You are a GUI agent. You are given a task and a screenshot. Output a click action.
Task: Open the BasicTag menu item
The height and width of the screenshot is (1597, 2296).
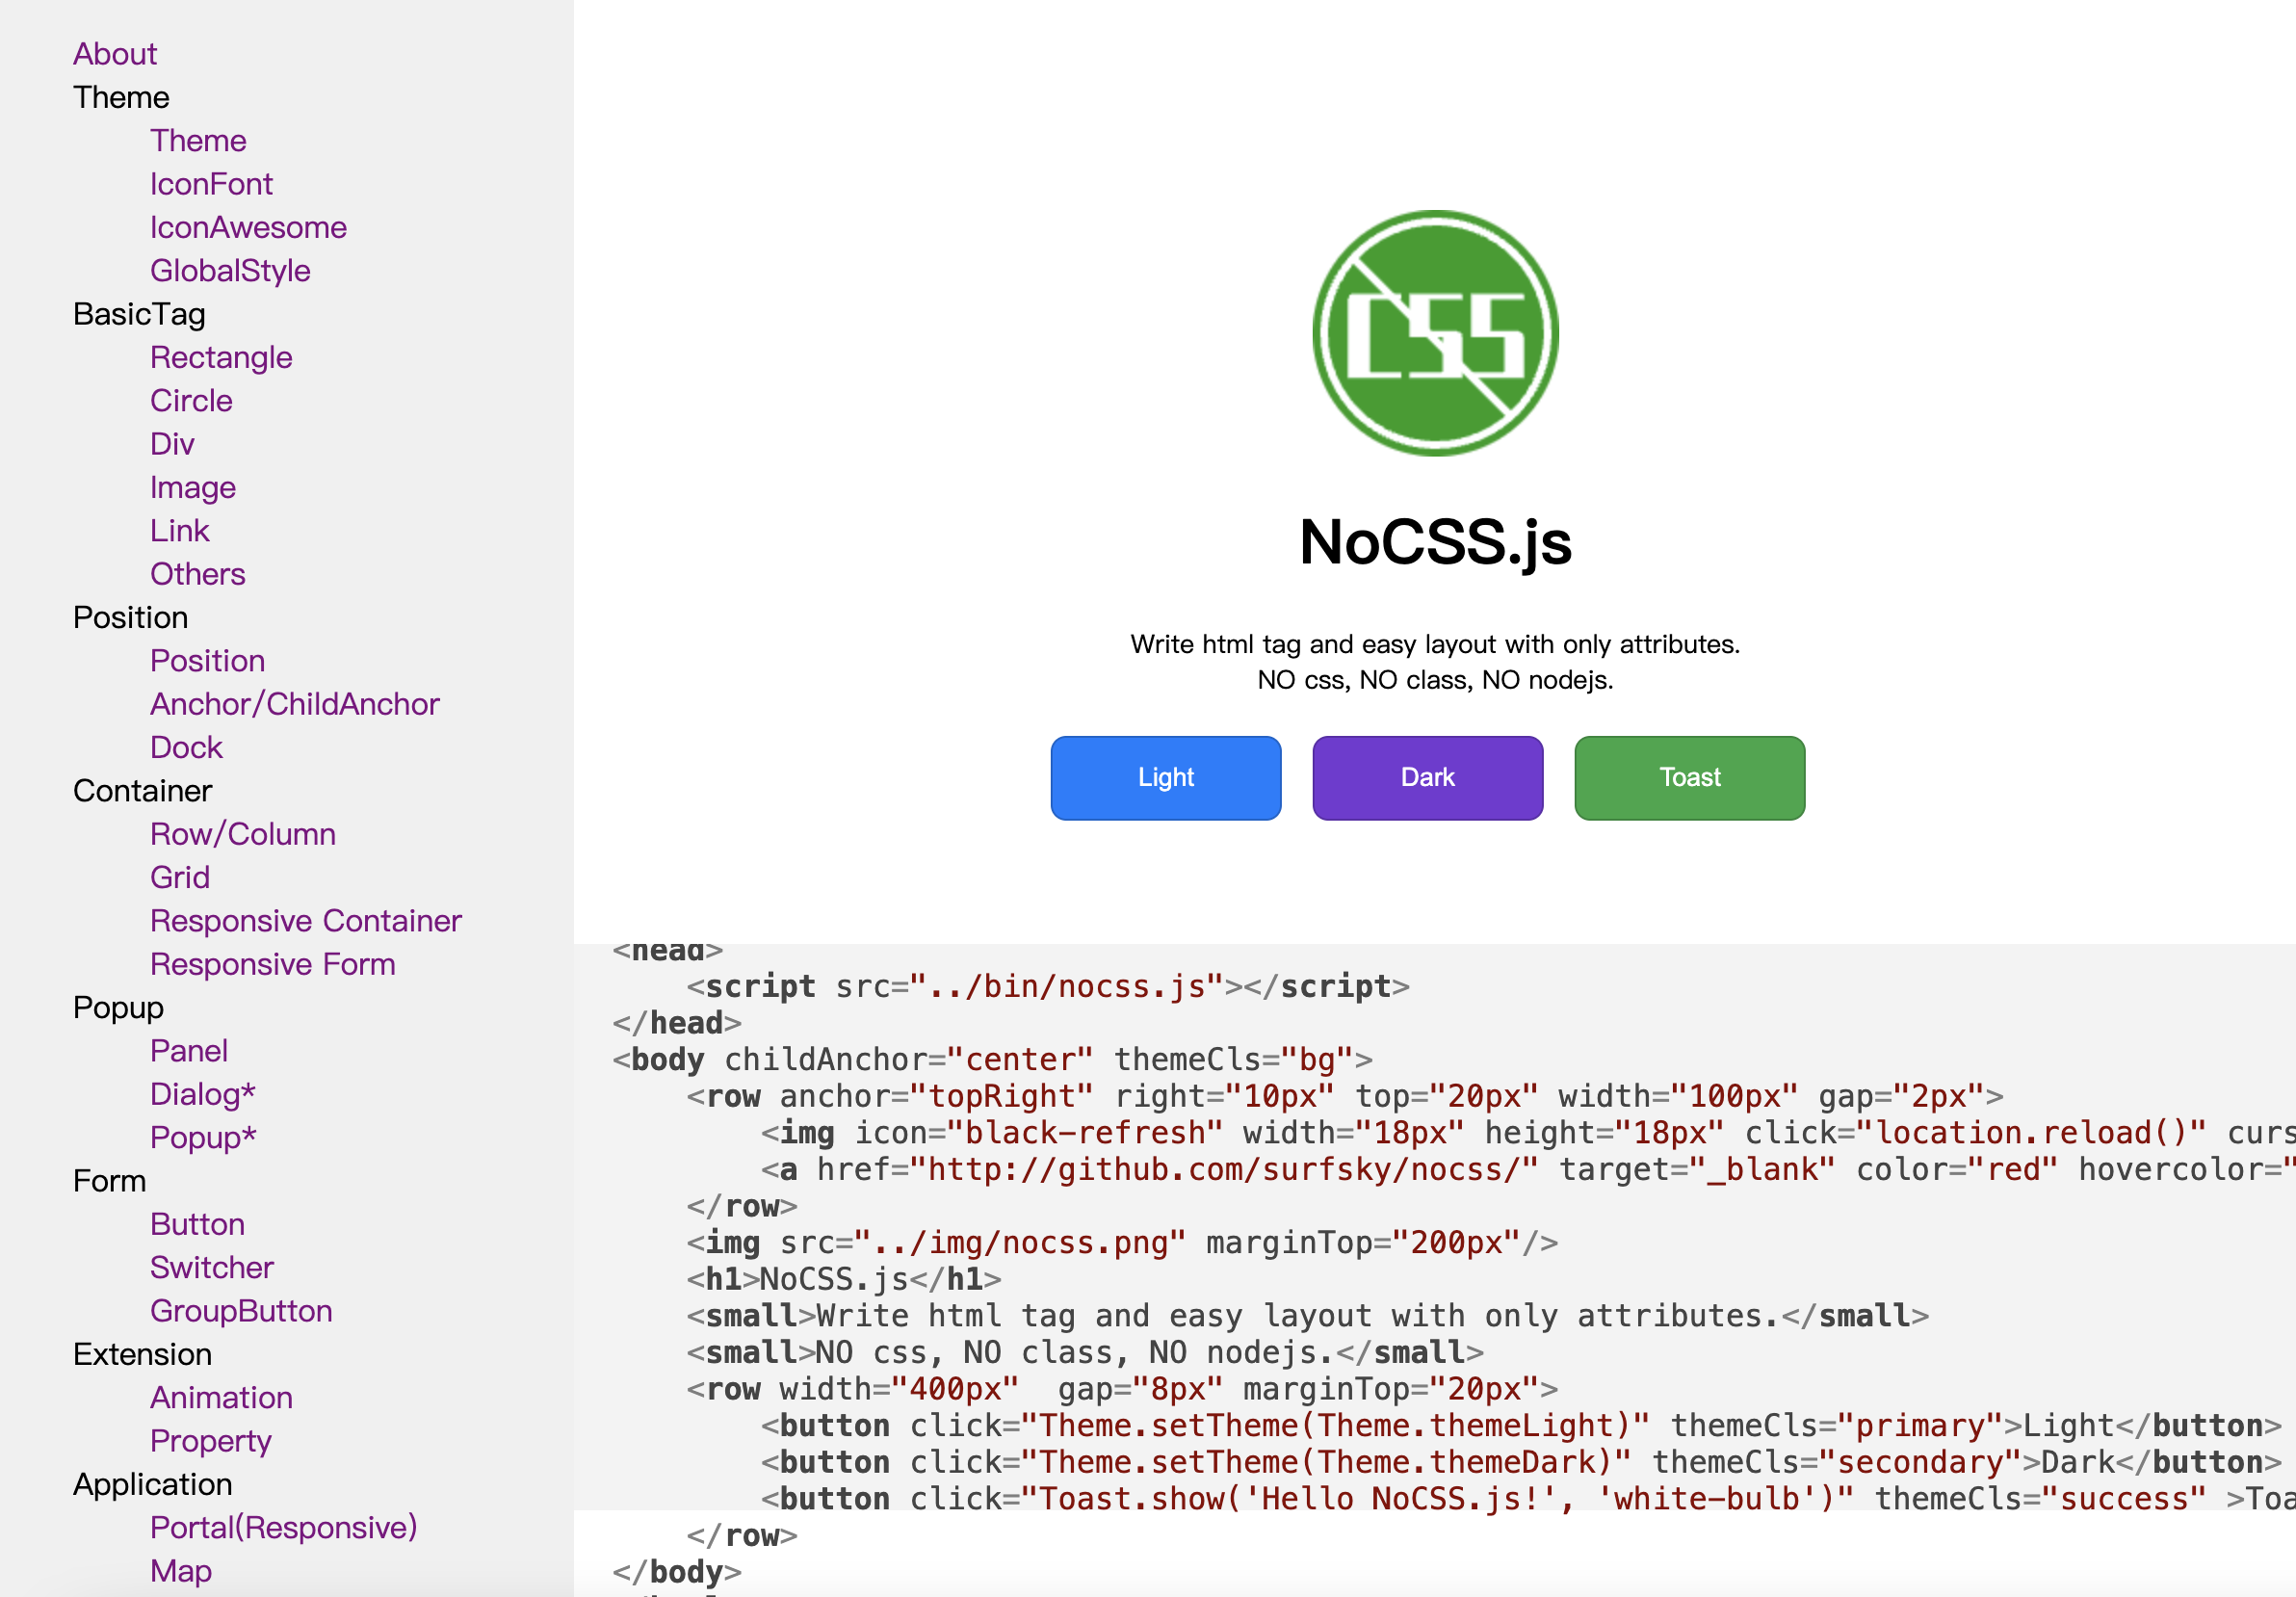pyautogui.click(x=140, y=314)
